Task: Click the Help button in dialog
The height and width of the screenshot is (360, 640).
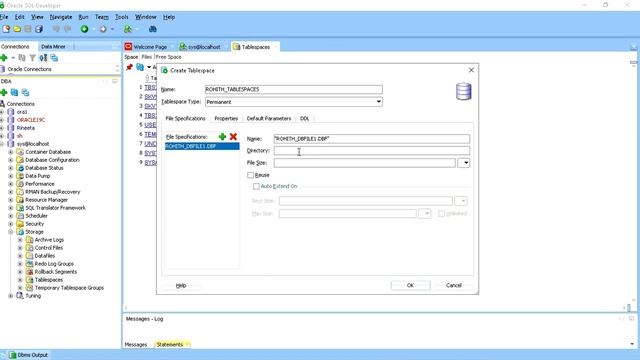Action: pyautogui.click(x=181, y=285)
